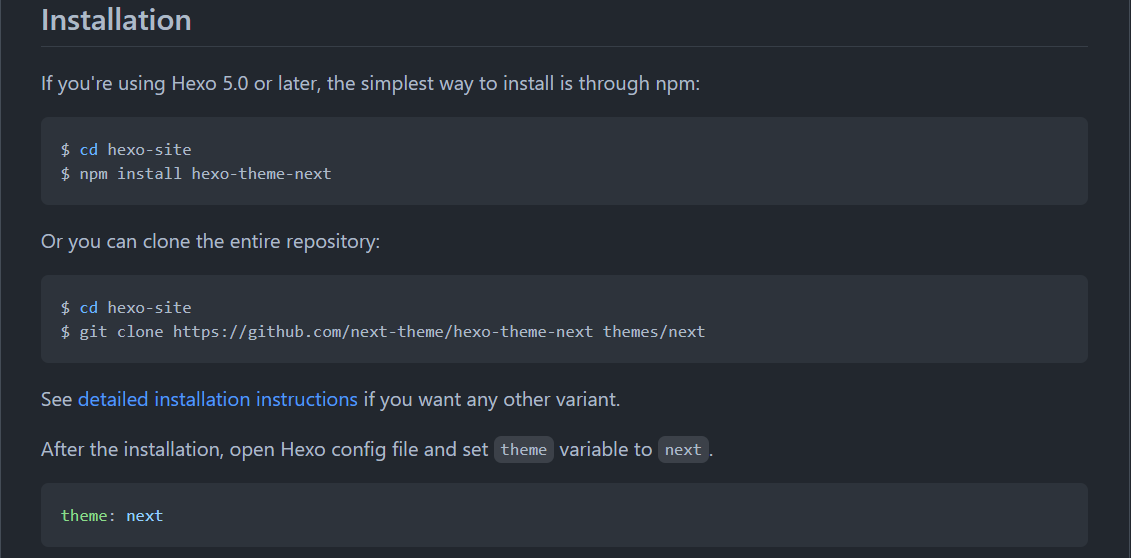This screenshot has width=1131, height=558.
Task: Click the dollar prompt before git clone
Action: pos(66,332)
